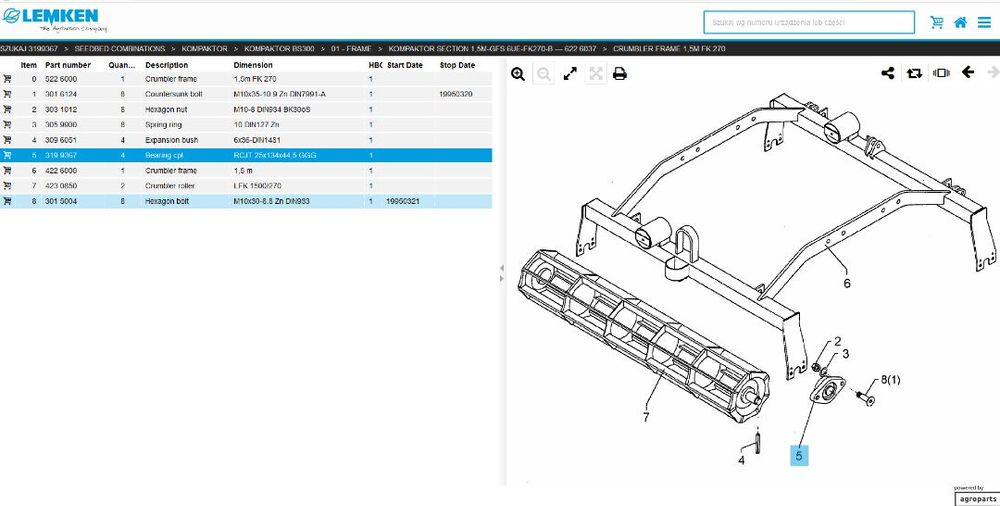
Task: Open SEEDBED COMBINATIONS breadcrumb
Action: (x=119, y=48)
